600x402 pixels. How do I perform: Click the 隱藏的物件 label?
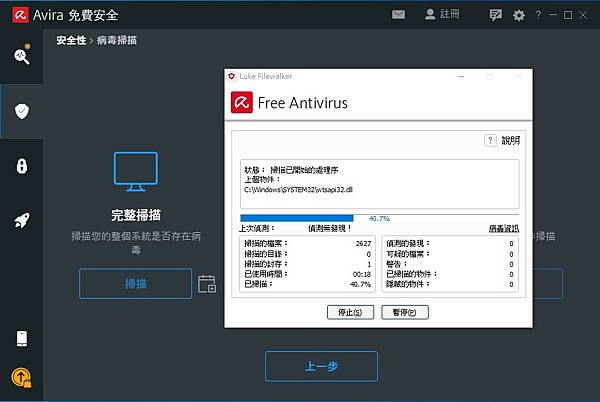[408, 284]
